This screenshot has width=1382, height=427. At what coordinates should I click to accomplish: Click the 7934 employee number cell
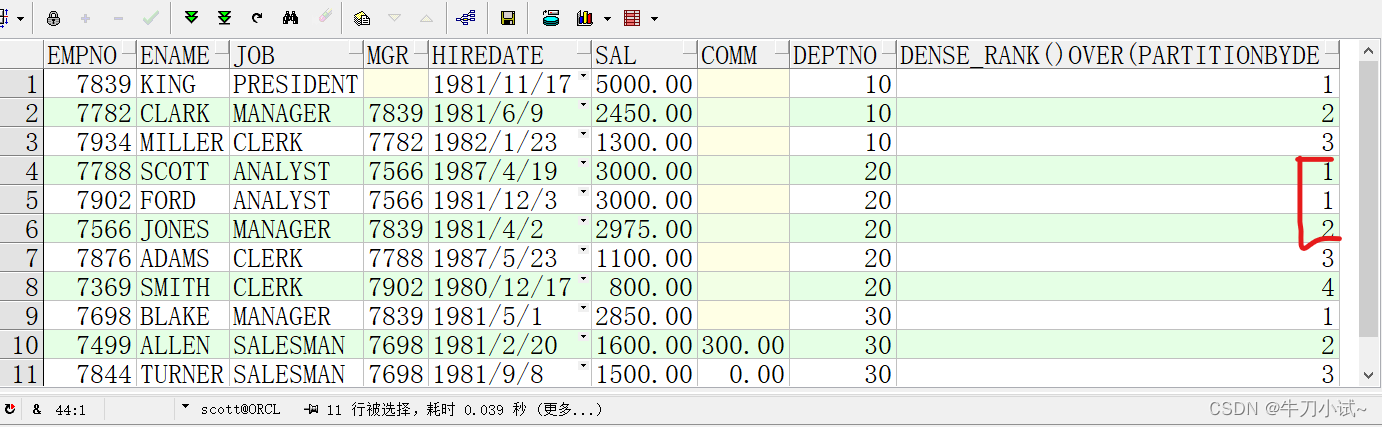[x=90, y=143]
